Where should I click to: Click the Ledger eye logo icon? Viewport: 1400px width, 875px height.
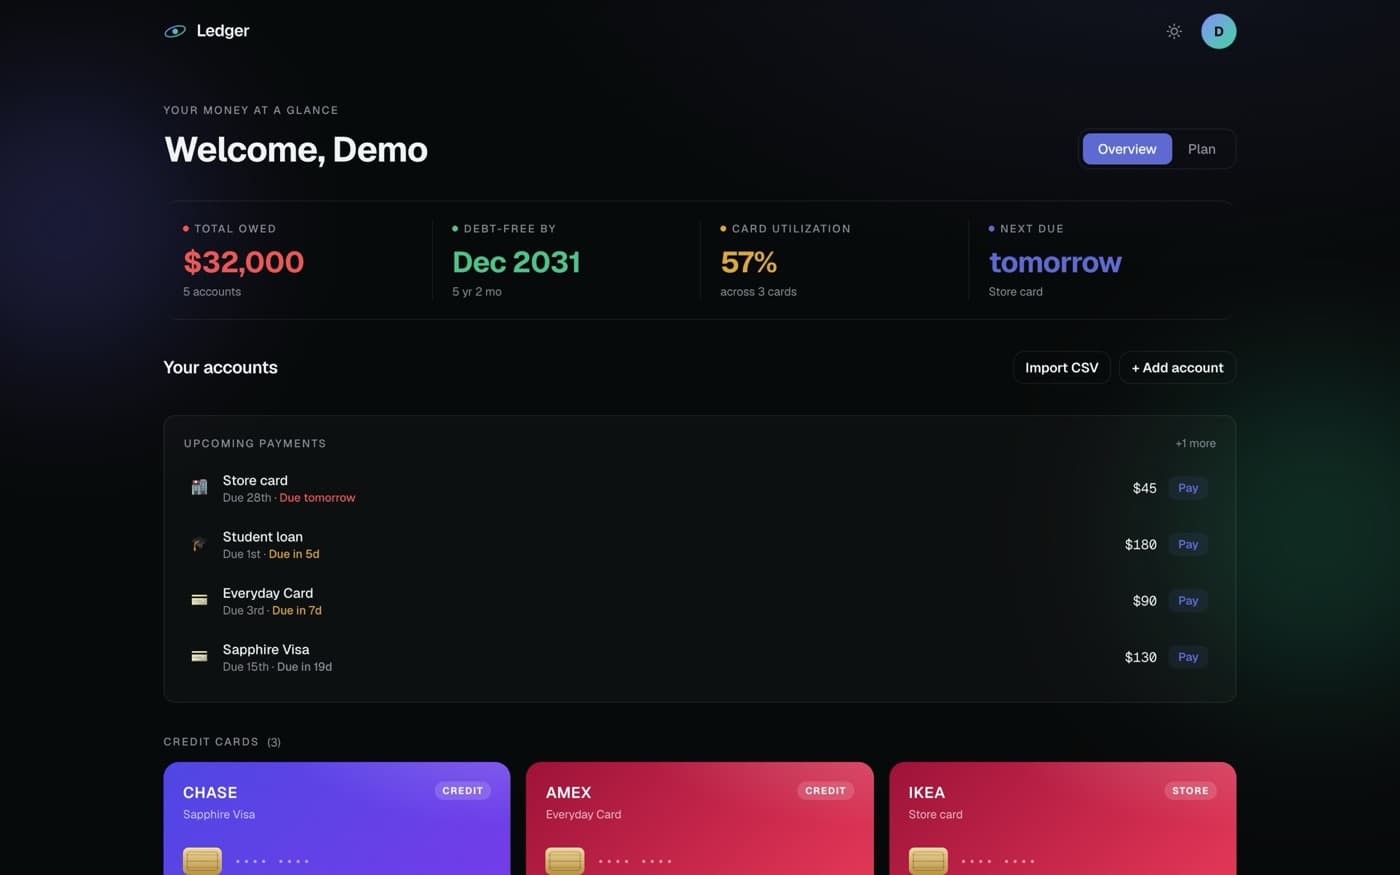pos(175,31)
